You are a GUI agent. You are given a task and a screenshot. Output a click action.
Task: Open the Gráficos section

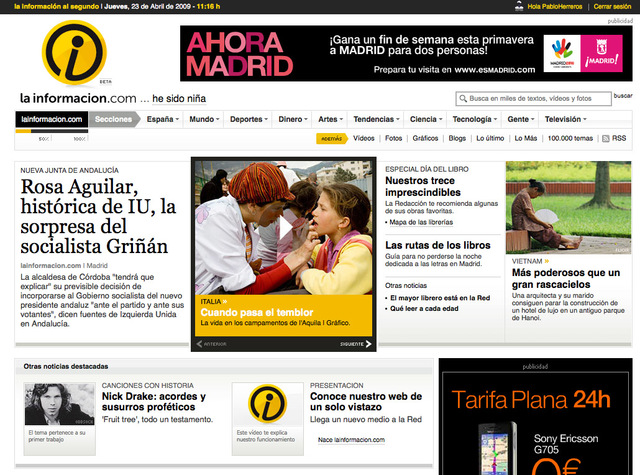tap(425, 138)
